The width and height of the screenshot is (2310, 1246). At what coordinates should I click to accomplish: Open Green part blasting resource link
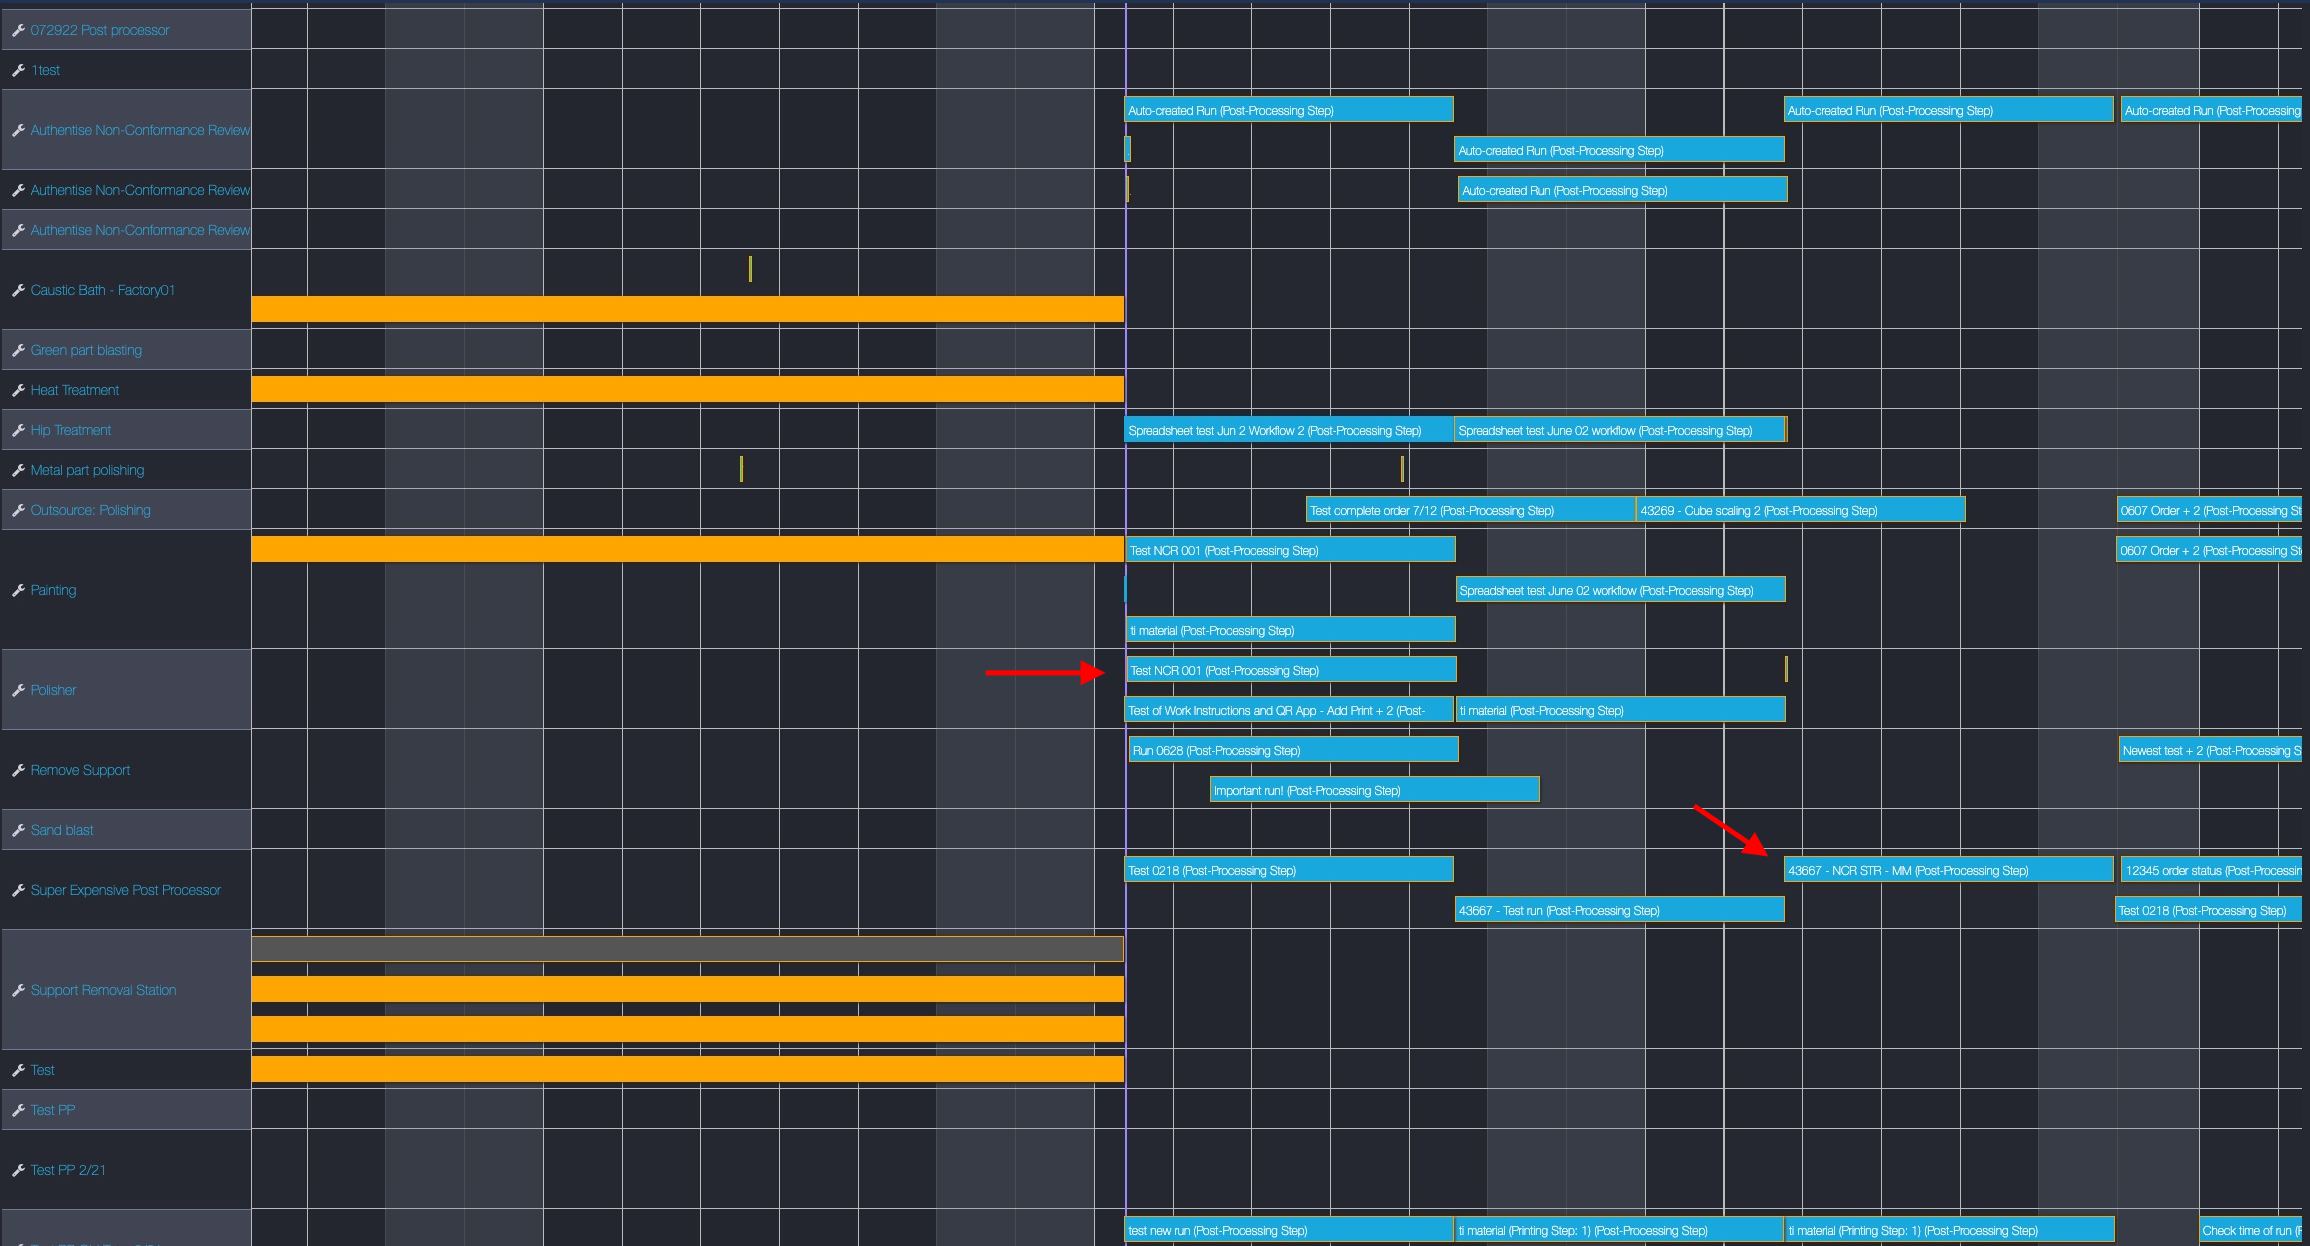[86, 350]
